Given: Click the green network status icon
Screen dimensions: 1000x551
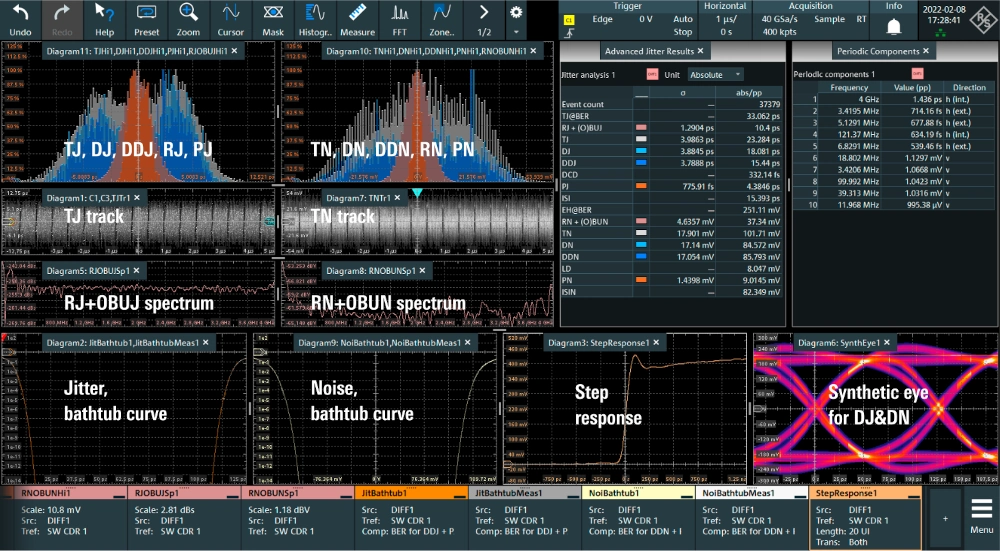Looking at the screenshot, I should tap(943, 33).
